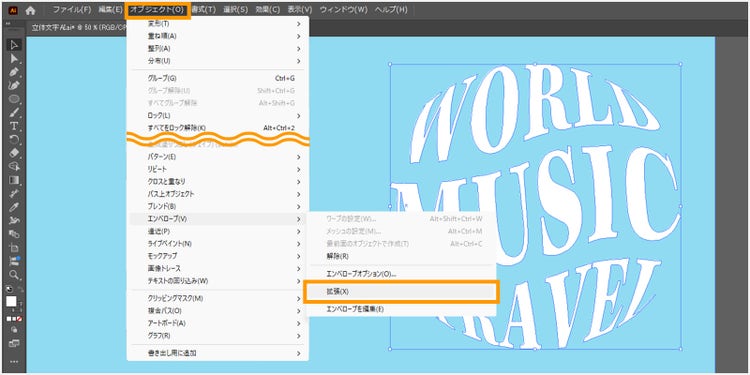The height and width of the screenshot is (375, 750).
Task: Expand the グラフ(R) submenu
Action: pos(218,335)
